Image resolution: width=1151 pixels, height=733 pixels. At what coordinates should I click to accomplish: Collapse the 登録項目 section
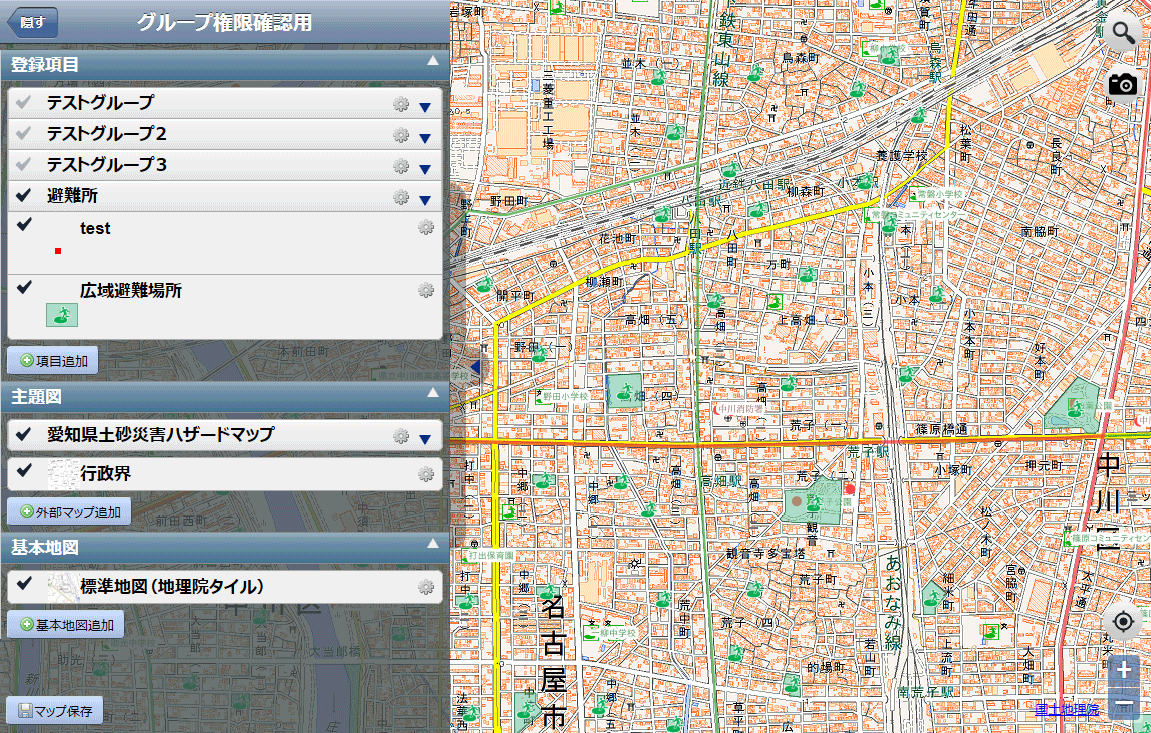[x=432, y=61]
